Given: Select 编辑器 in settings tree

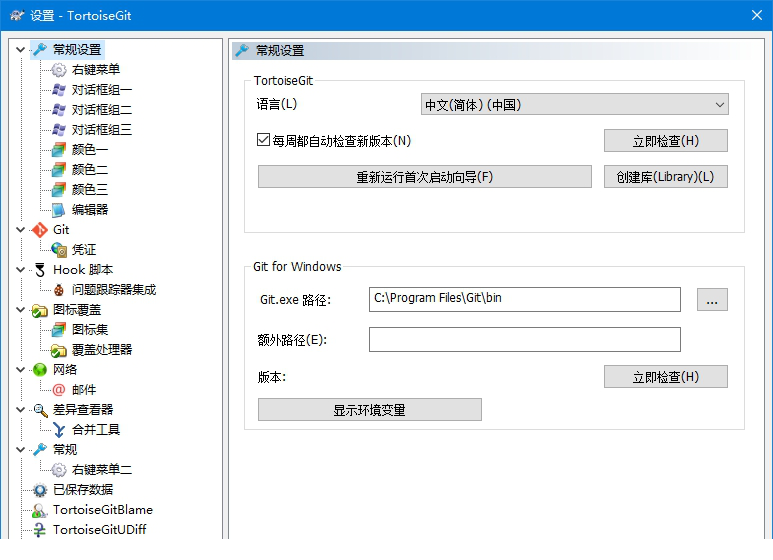Looking at the screenshot, I should click(x=90, y=210).
